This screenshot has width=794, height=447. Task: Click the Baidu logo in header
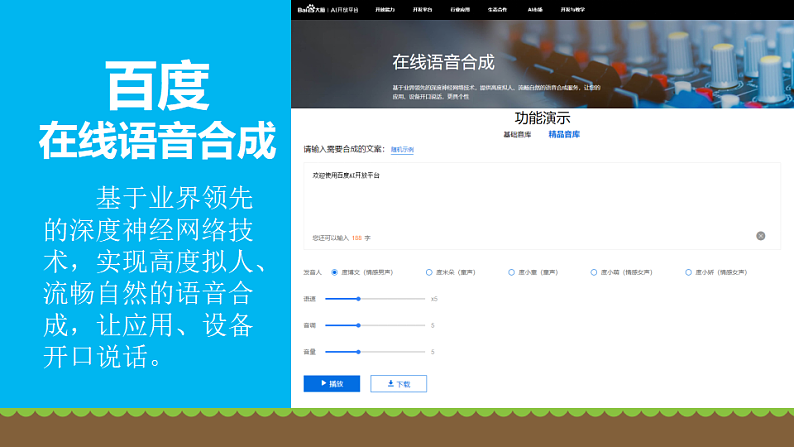tap(310, 9)
